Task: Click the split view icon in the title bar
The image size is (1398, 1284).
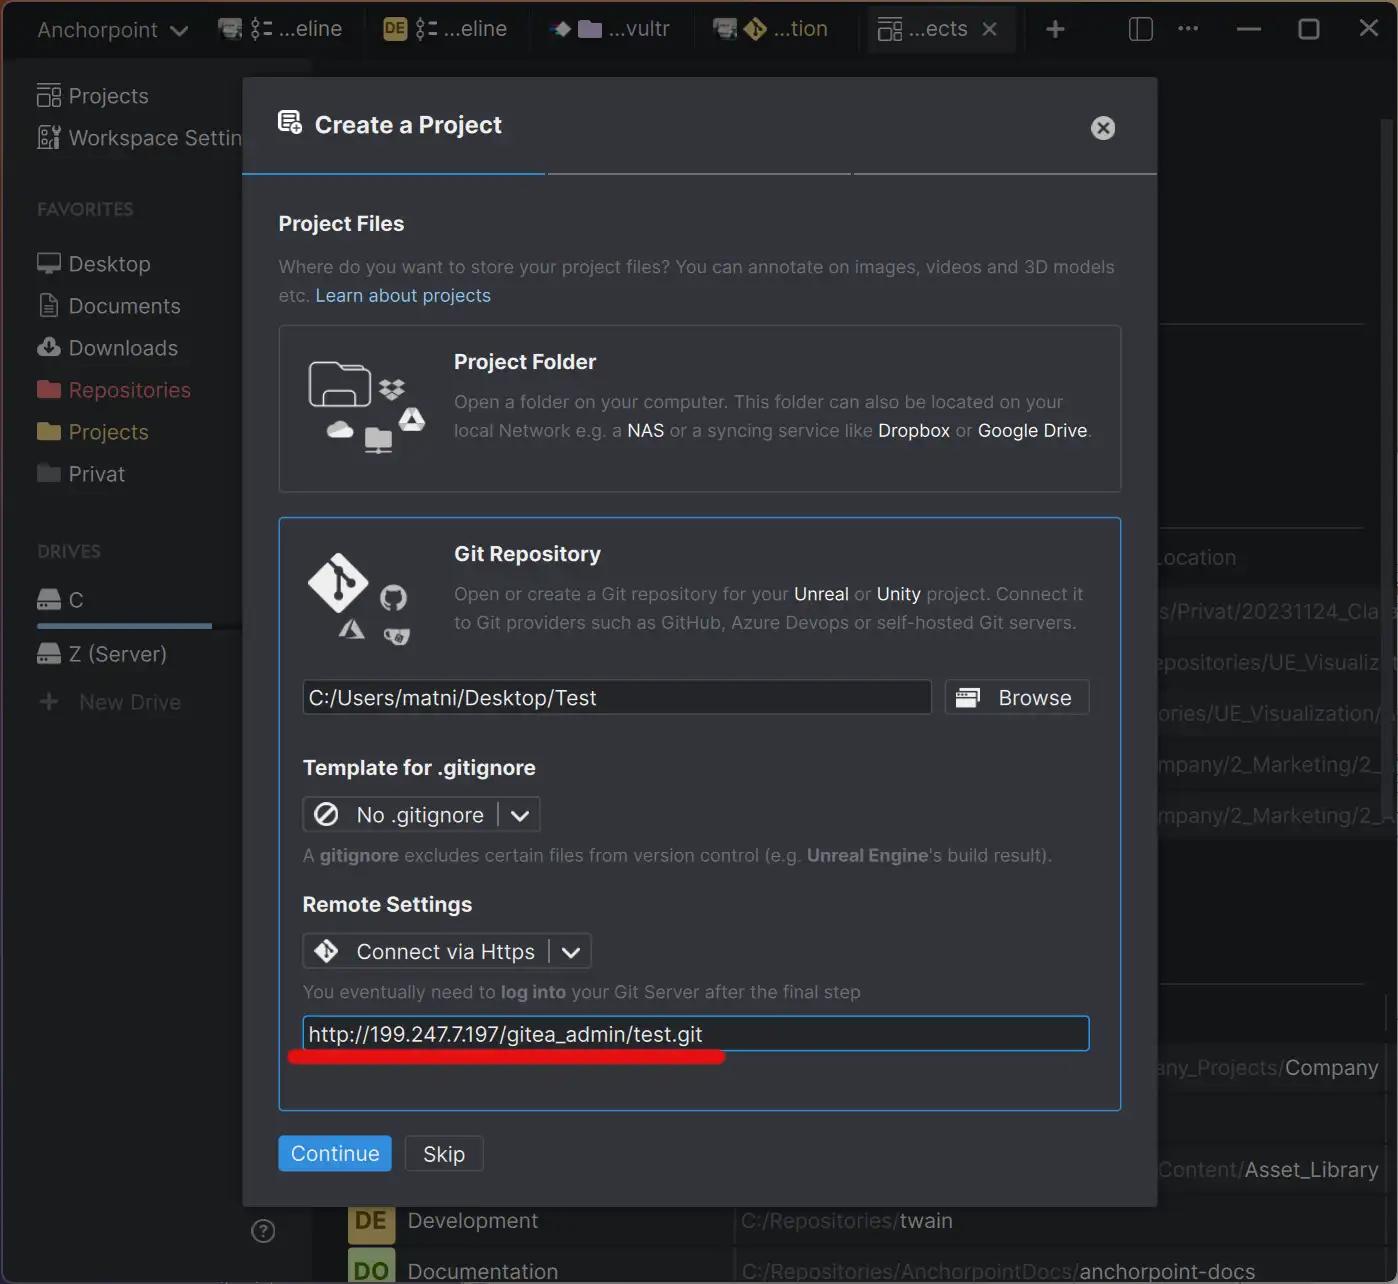Action: click(x=1140, y=29)
